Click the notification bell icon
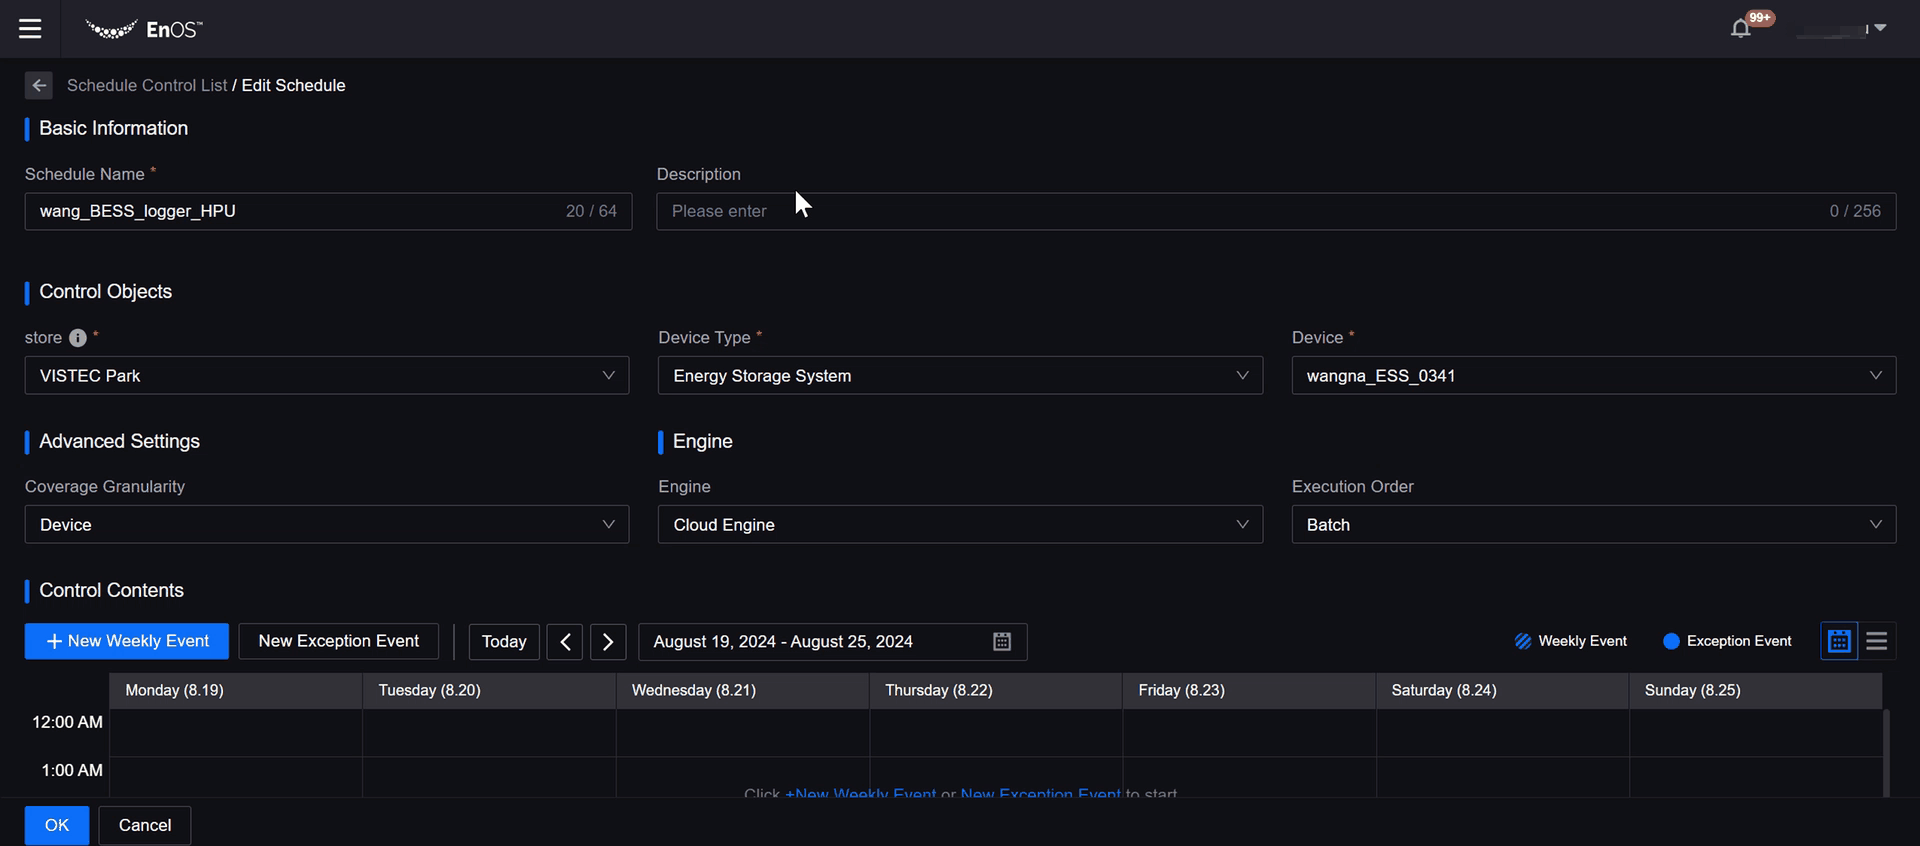Screen dimensions: 1920x846 (1741, 29)
